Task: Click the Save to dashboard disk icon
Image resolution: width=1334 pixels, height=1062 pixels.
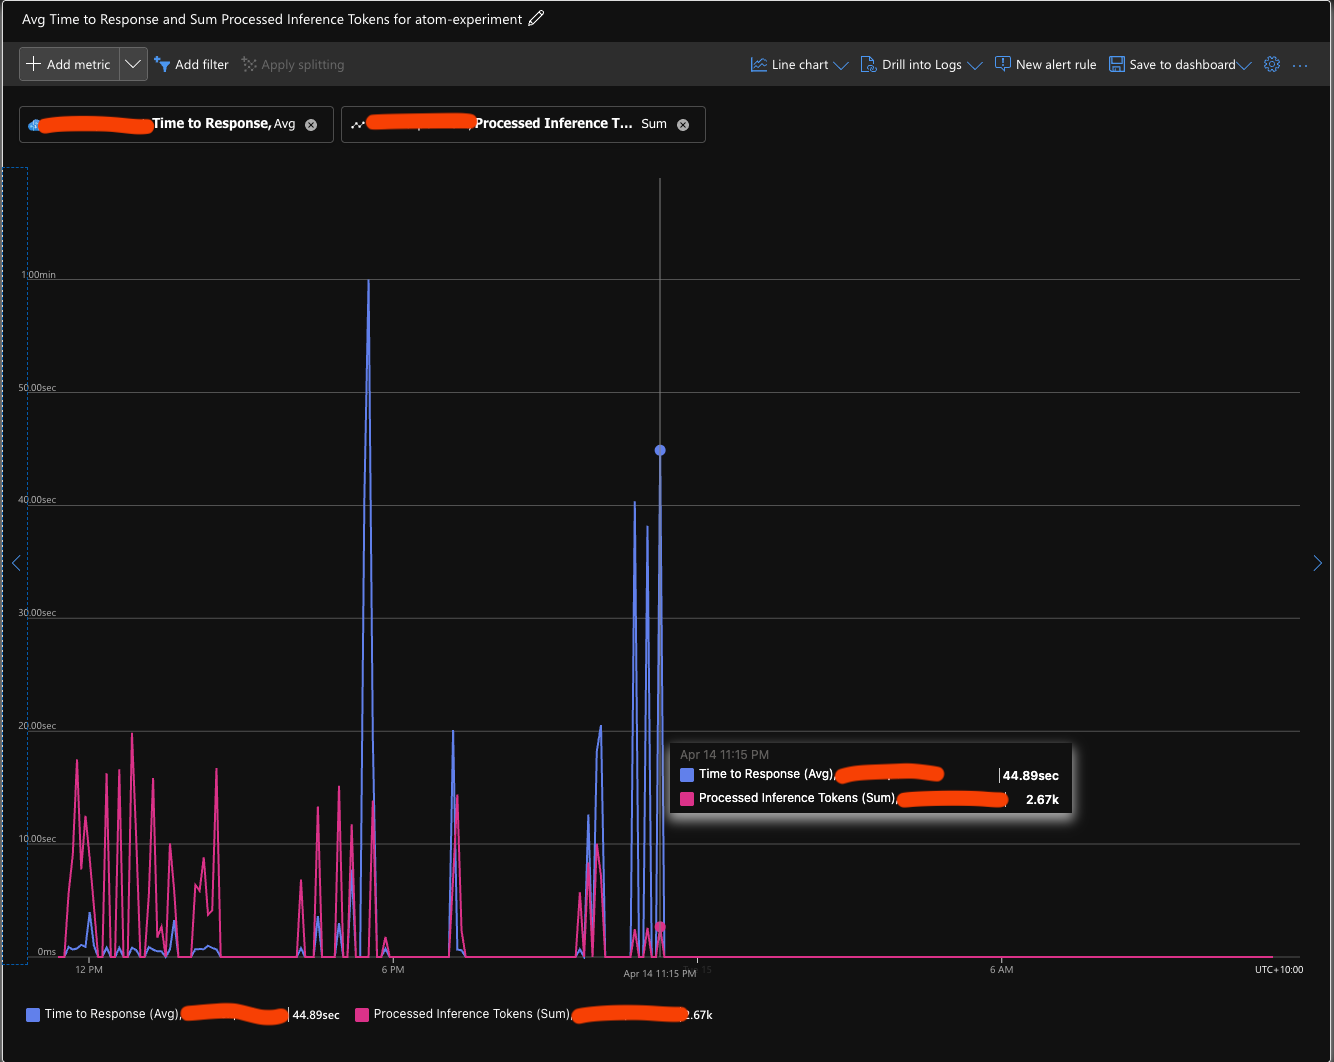Action: click(1117, 63)
